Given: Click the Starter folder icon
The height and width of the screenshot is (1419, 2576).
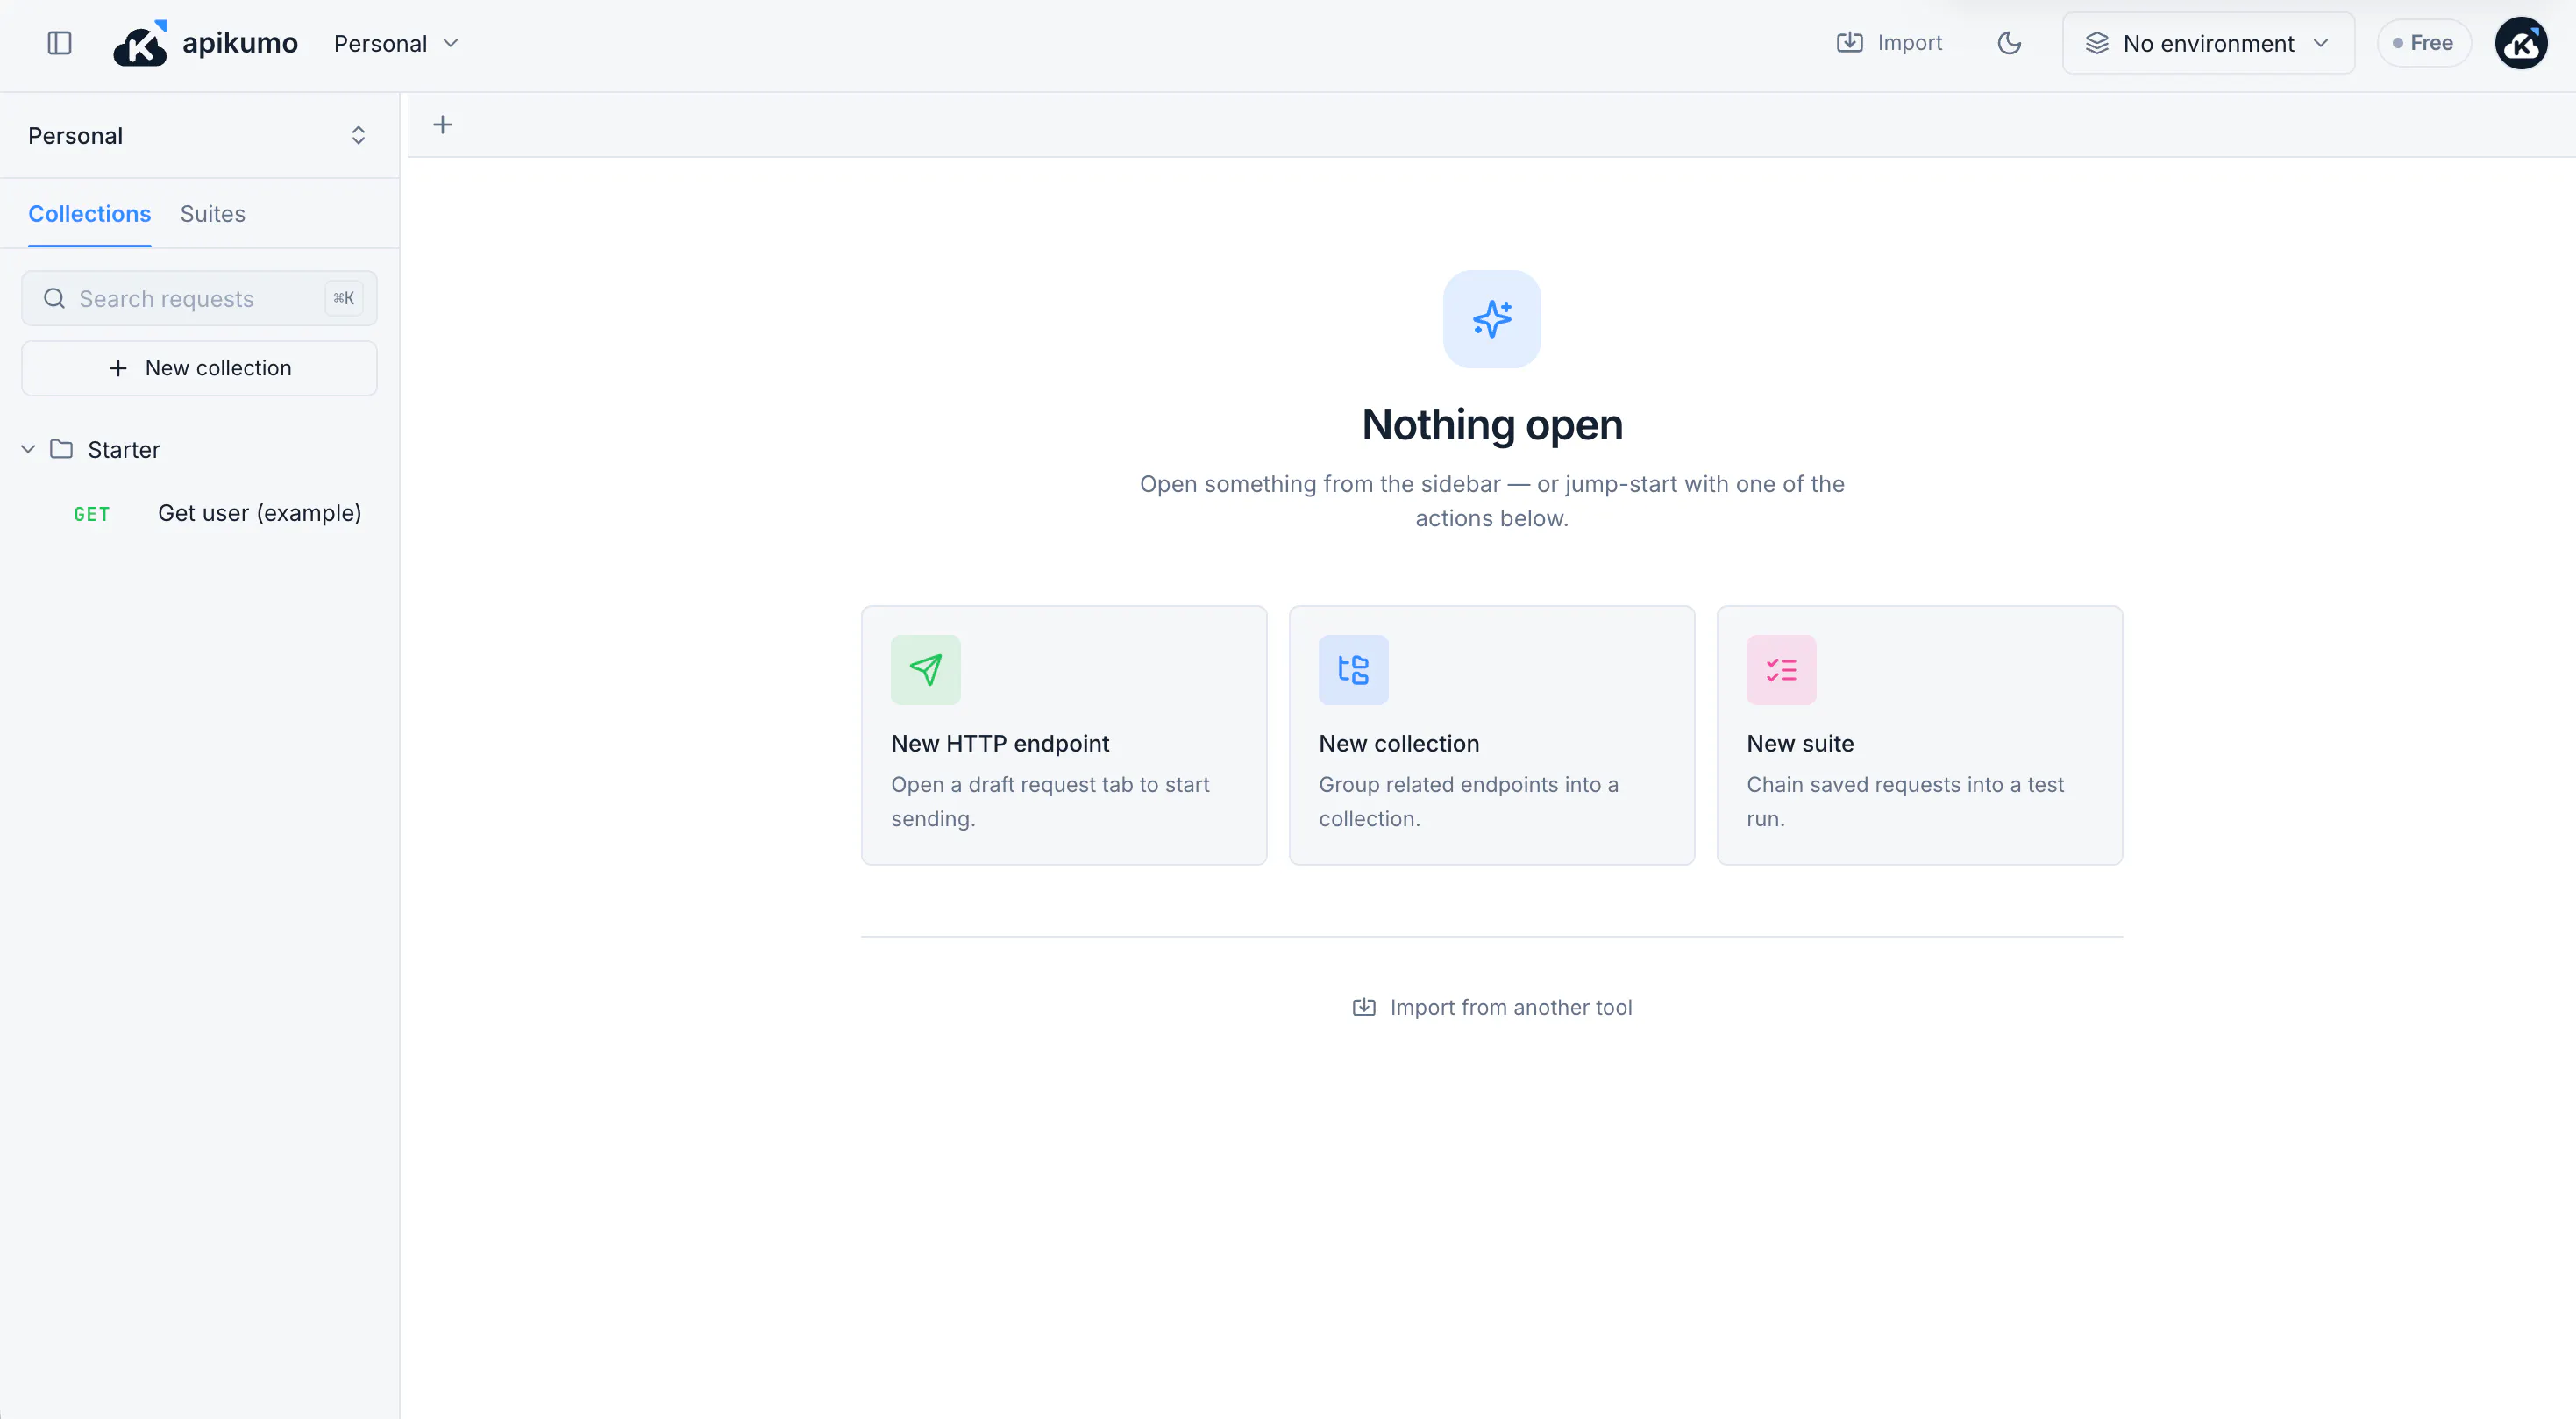Looking at the screenshot, I should click(62, 449).
